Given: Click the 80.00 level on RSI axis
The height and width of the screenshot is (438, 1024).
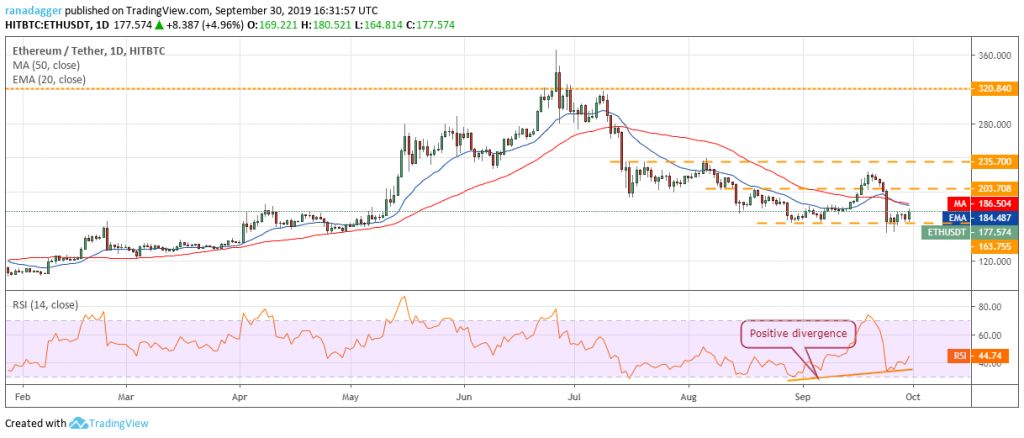Looking at the screenshot, I should pyautogui.click(x=992, y=307).
